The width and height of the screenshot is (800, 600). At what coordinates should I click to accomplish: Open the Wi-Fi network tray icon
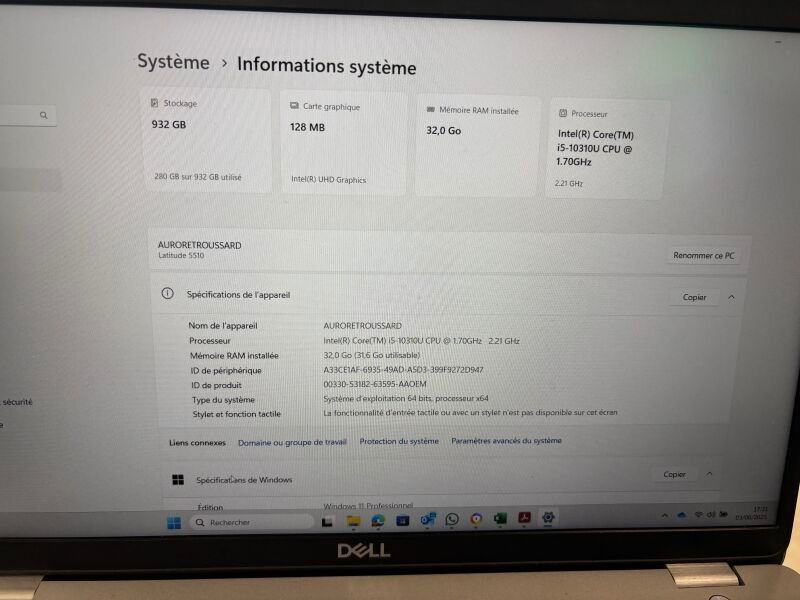coord(698,514)
